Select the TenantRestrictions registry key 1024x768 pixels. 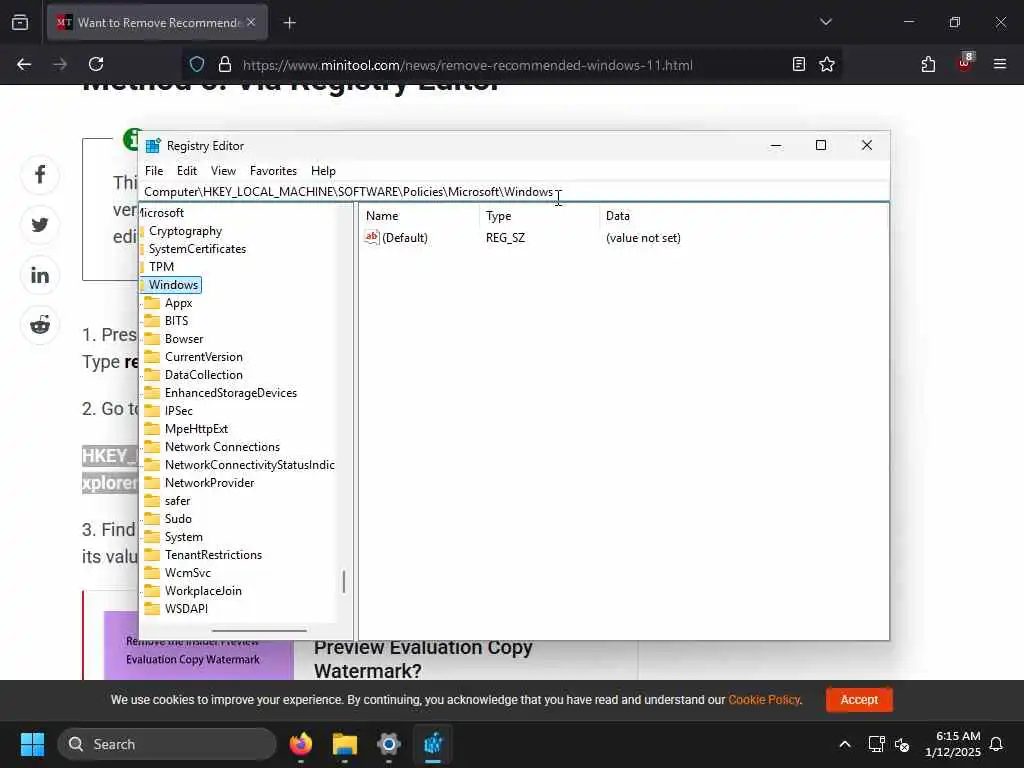click(x=213, y=554)
